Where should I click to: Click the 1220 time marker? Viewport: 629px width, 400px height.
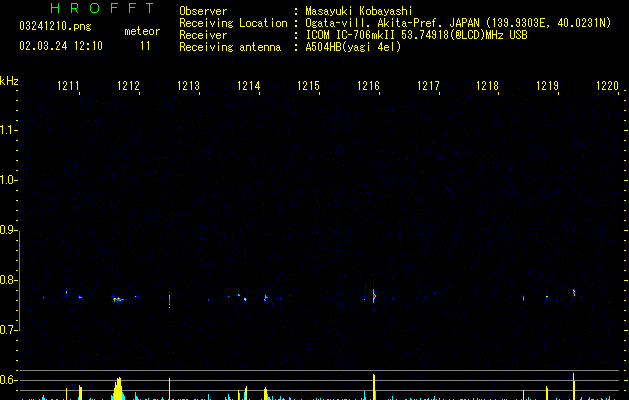(x=607, y=86)
